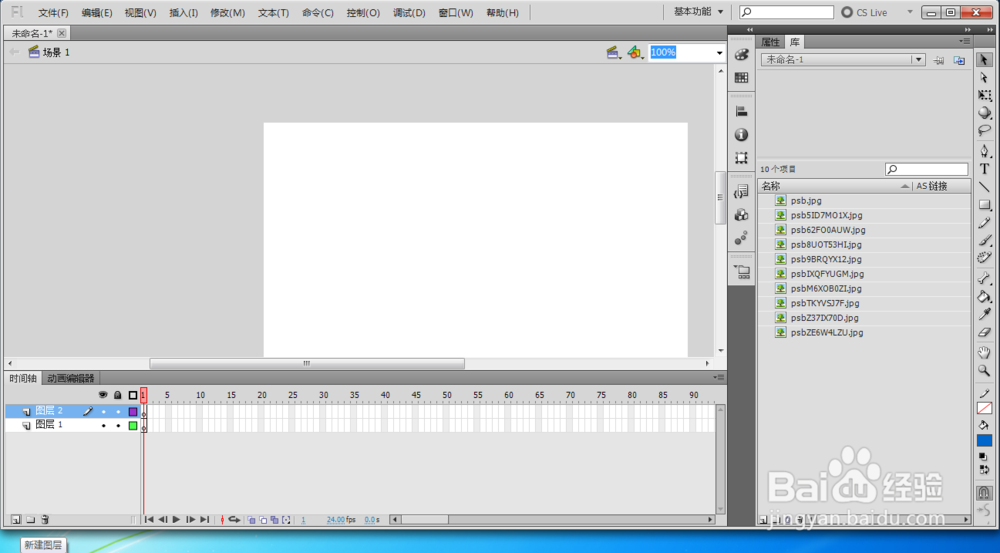Open the Components panel icon
Screen dimensions: 1000x553
pos(741,215)
